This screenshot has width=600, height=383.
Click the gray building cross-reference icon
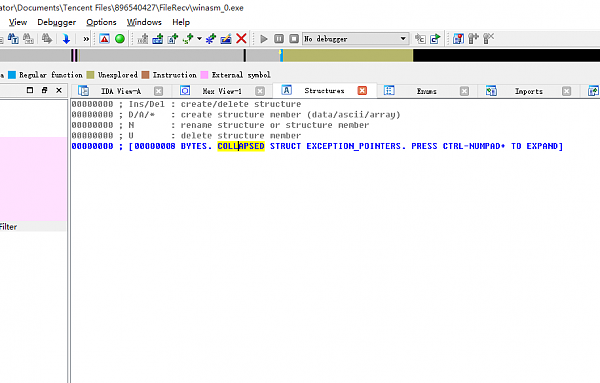tap(143, 39)
